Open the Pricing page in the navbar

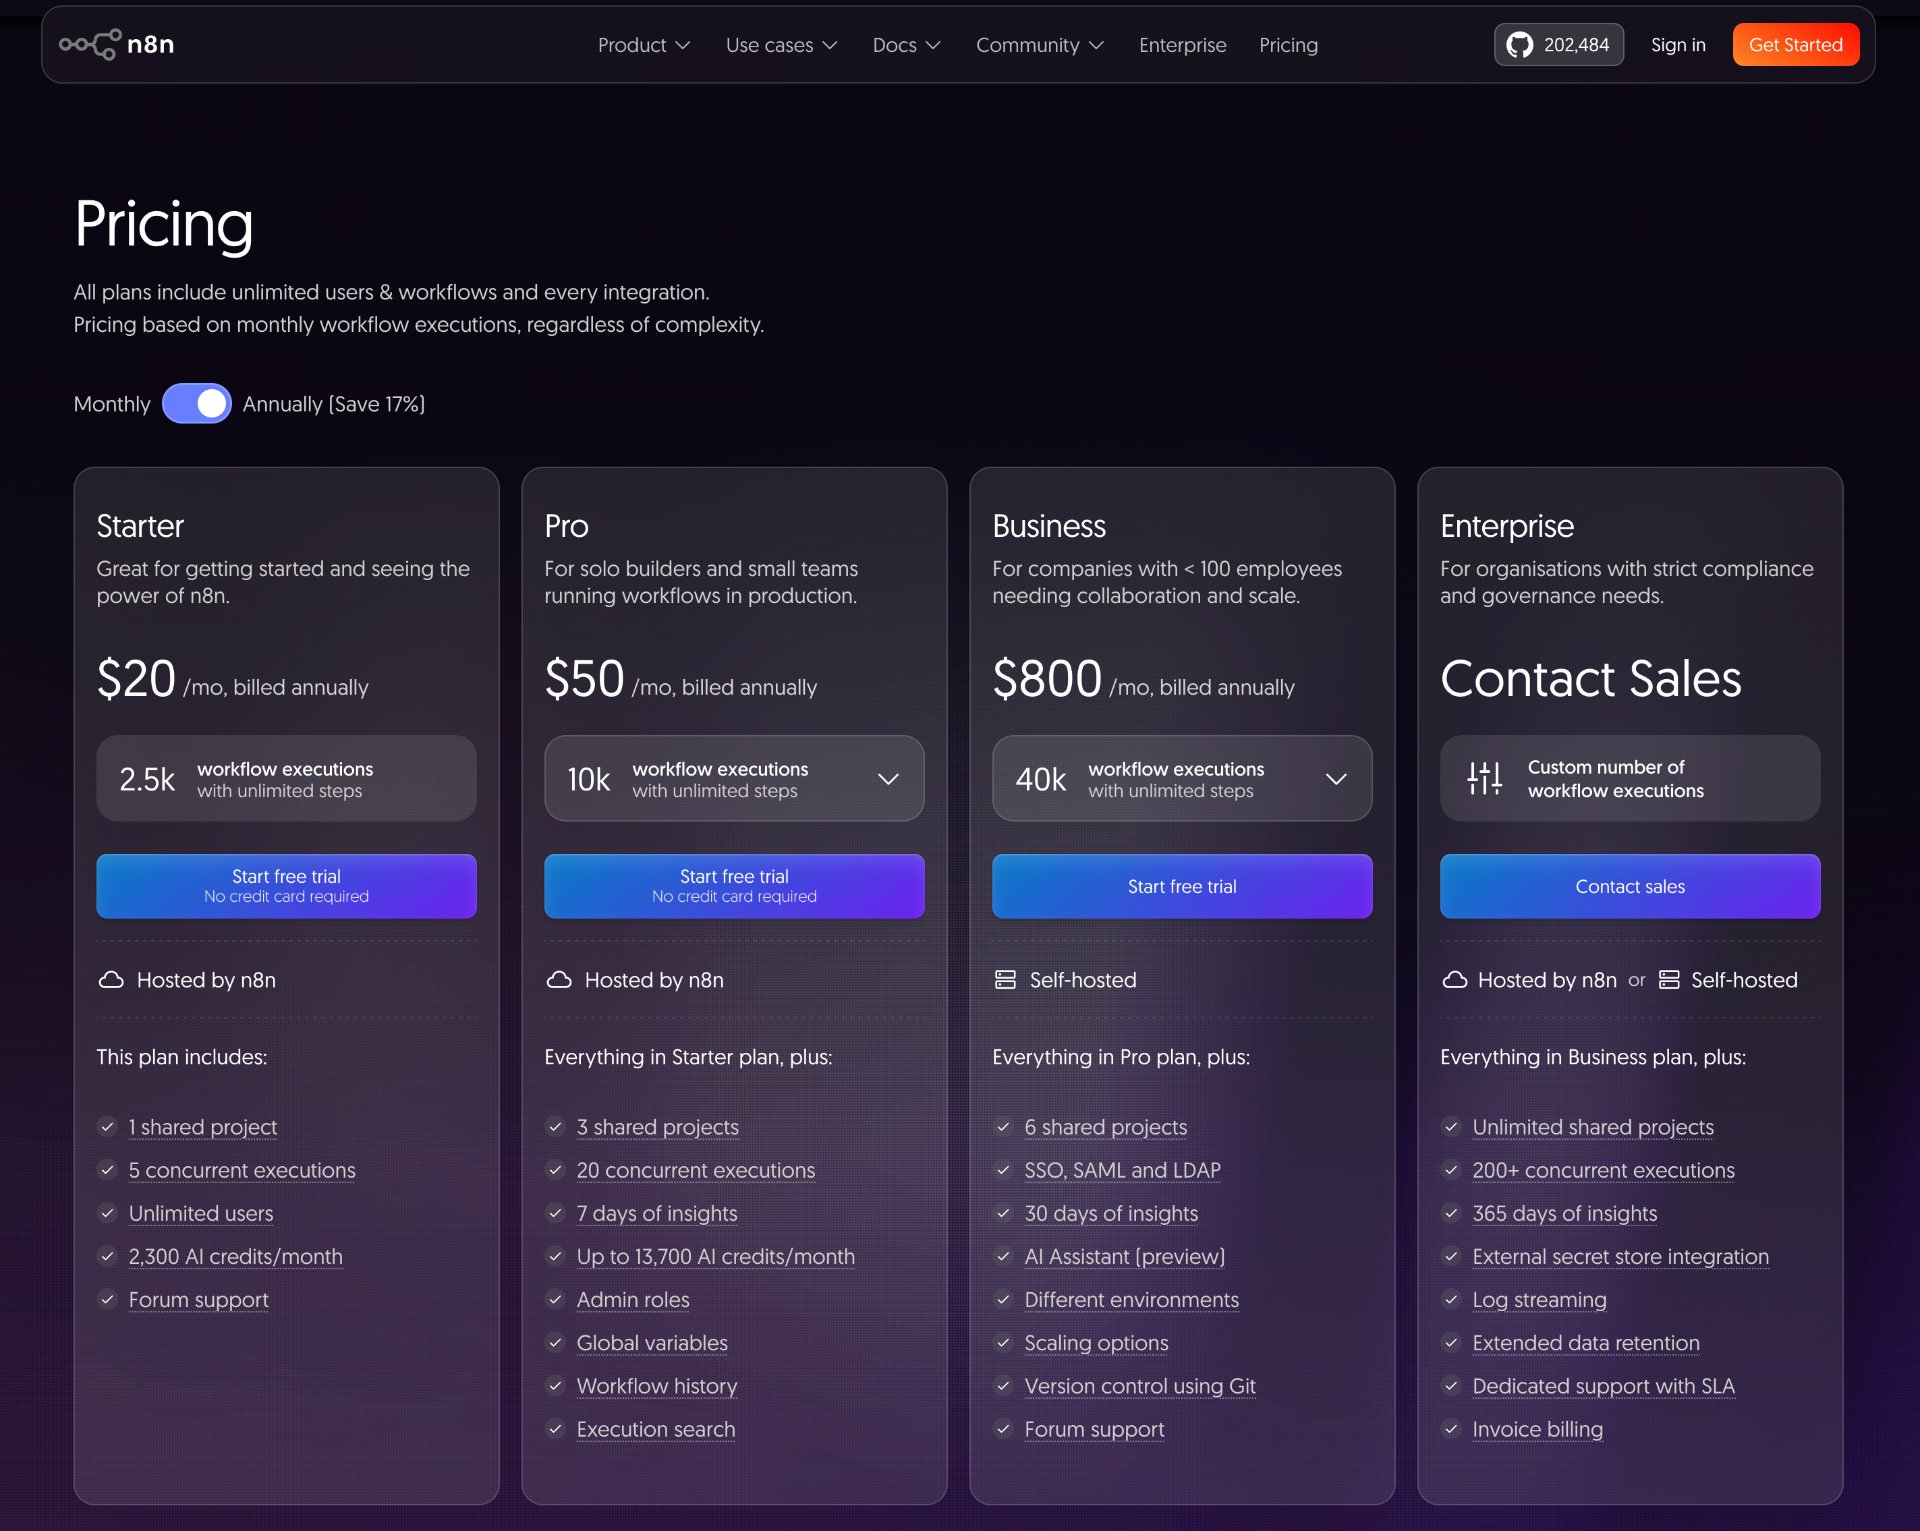point(1288,45)
